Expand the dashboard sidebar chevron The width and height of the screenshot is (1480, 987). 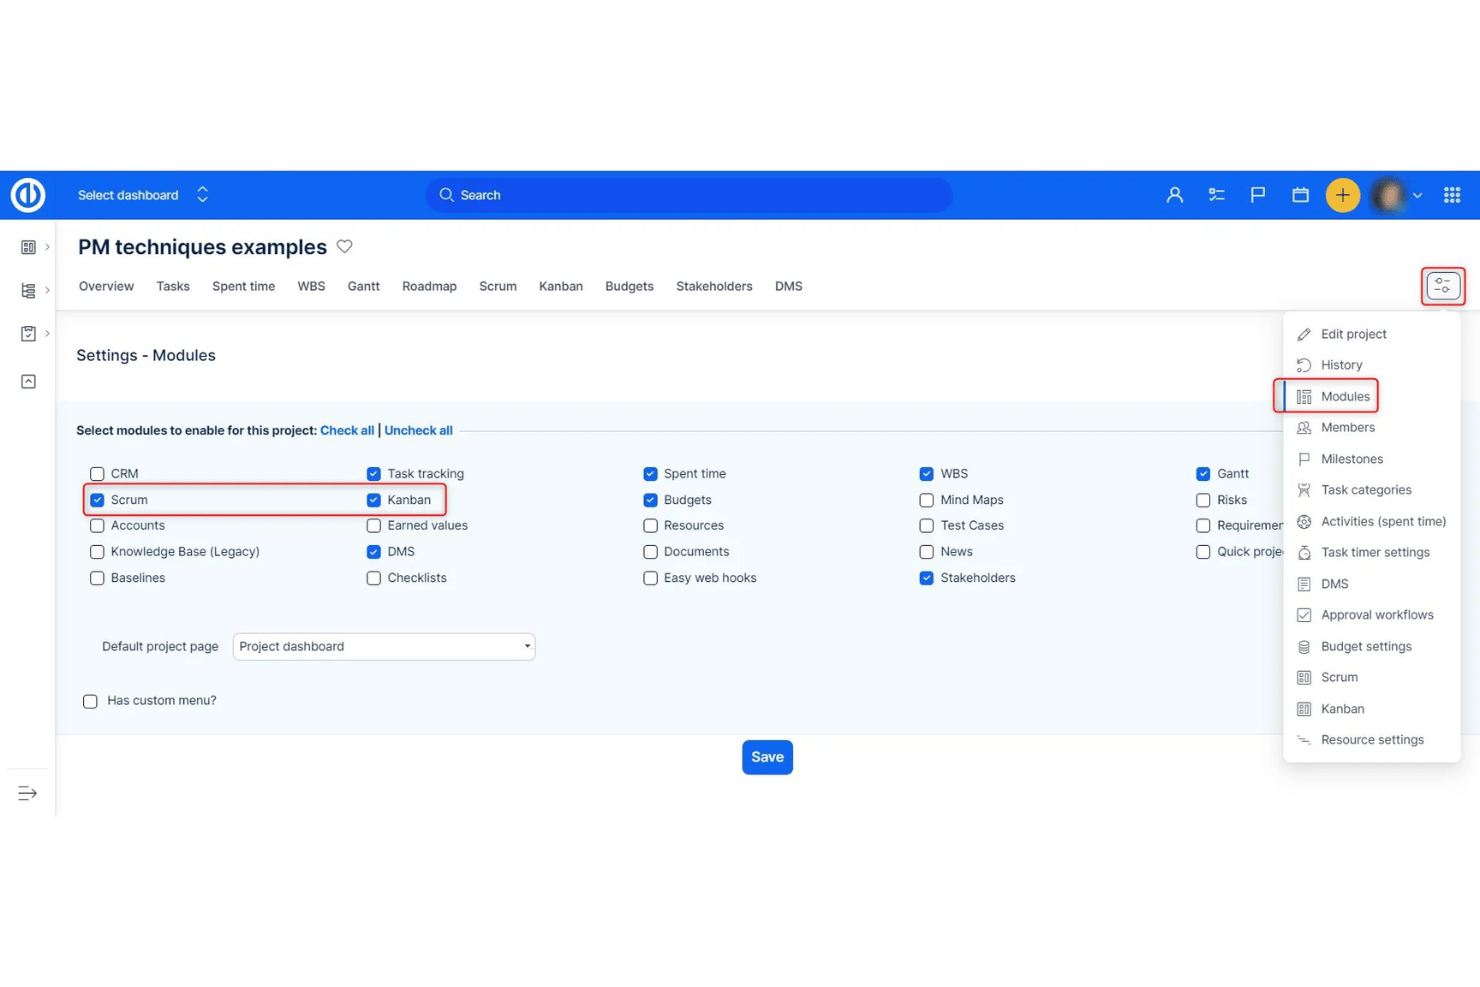(47, 247)
